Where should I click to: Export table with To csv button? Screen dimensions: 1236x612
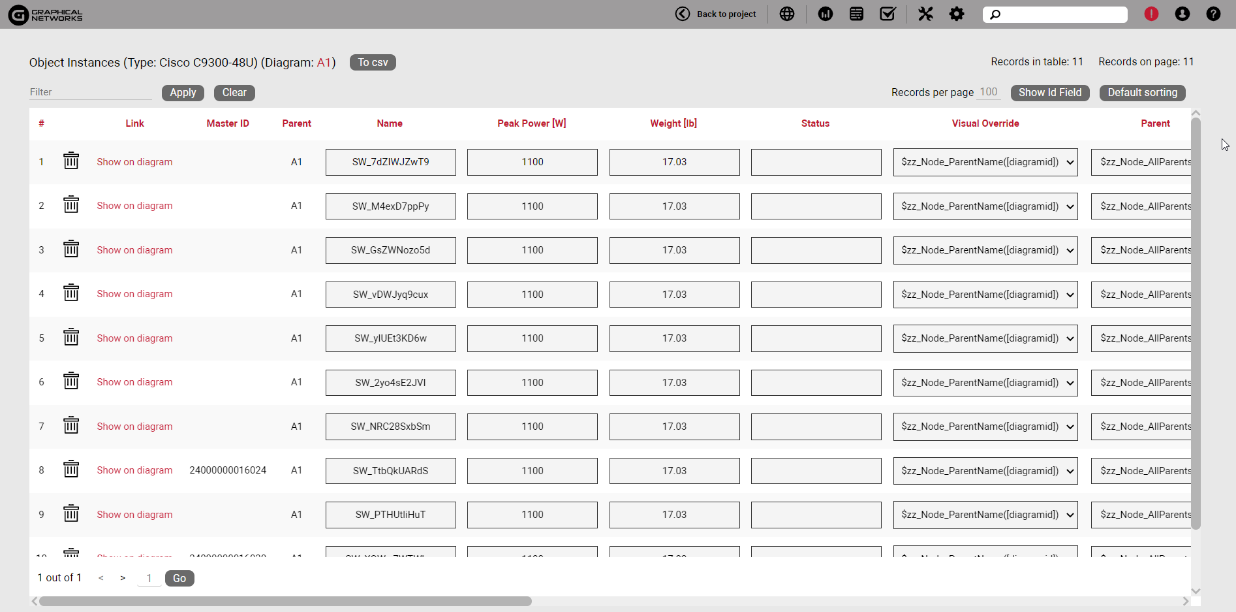tap(373, 62)
